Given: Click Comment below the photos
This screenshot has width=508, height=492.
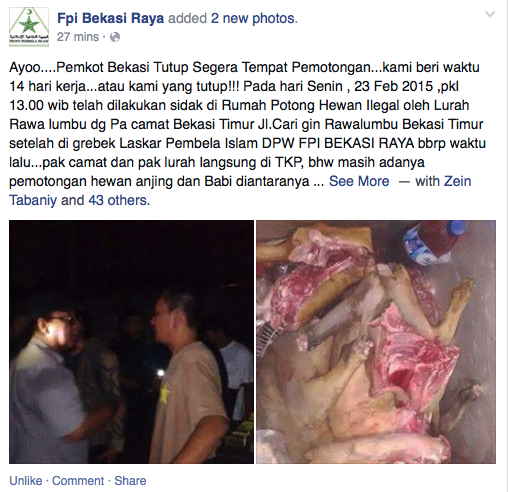Looking at the screenshot, I should (78, 481).
